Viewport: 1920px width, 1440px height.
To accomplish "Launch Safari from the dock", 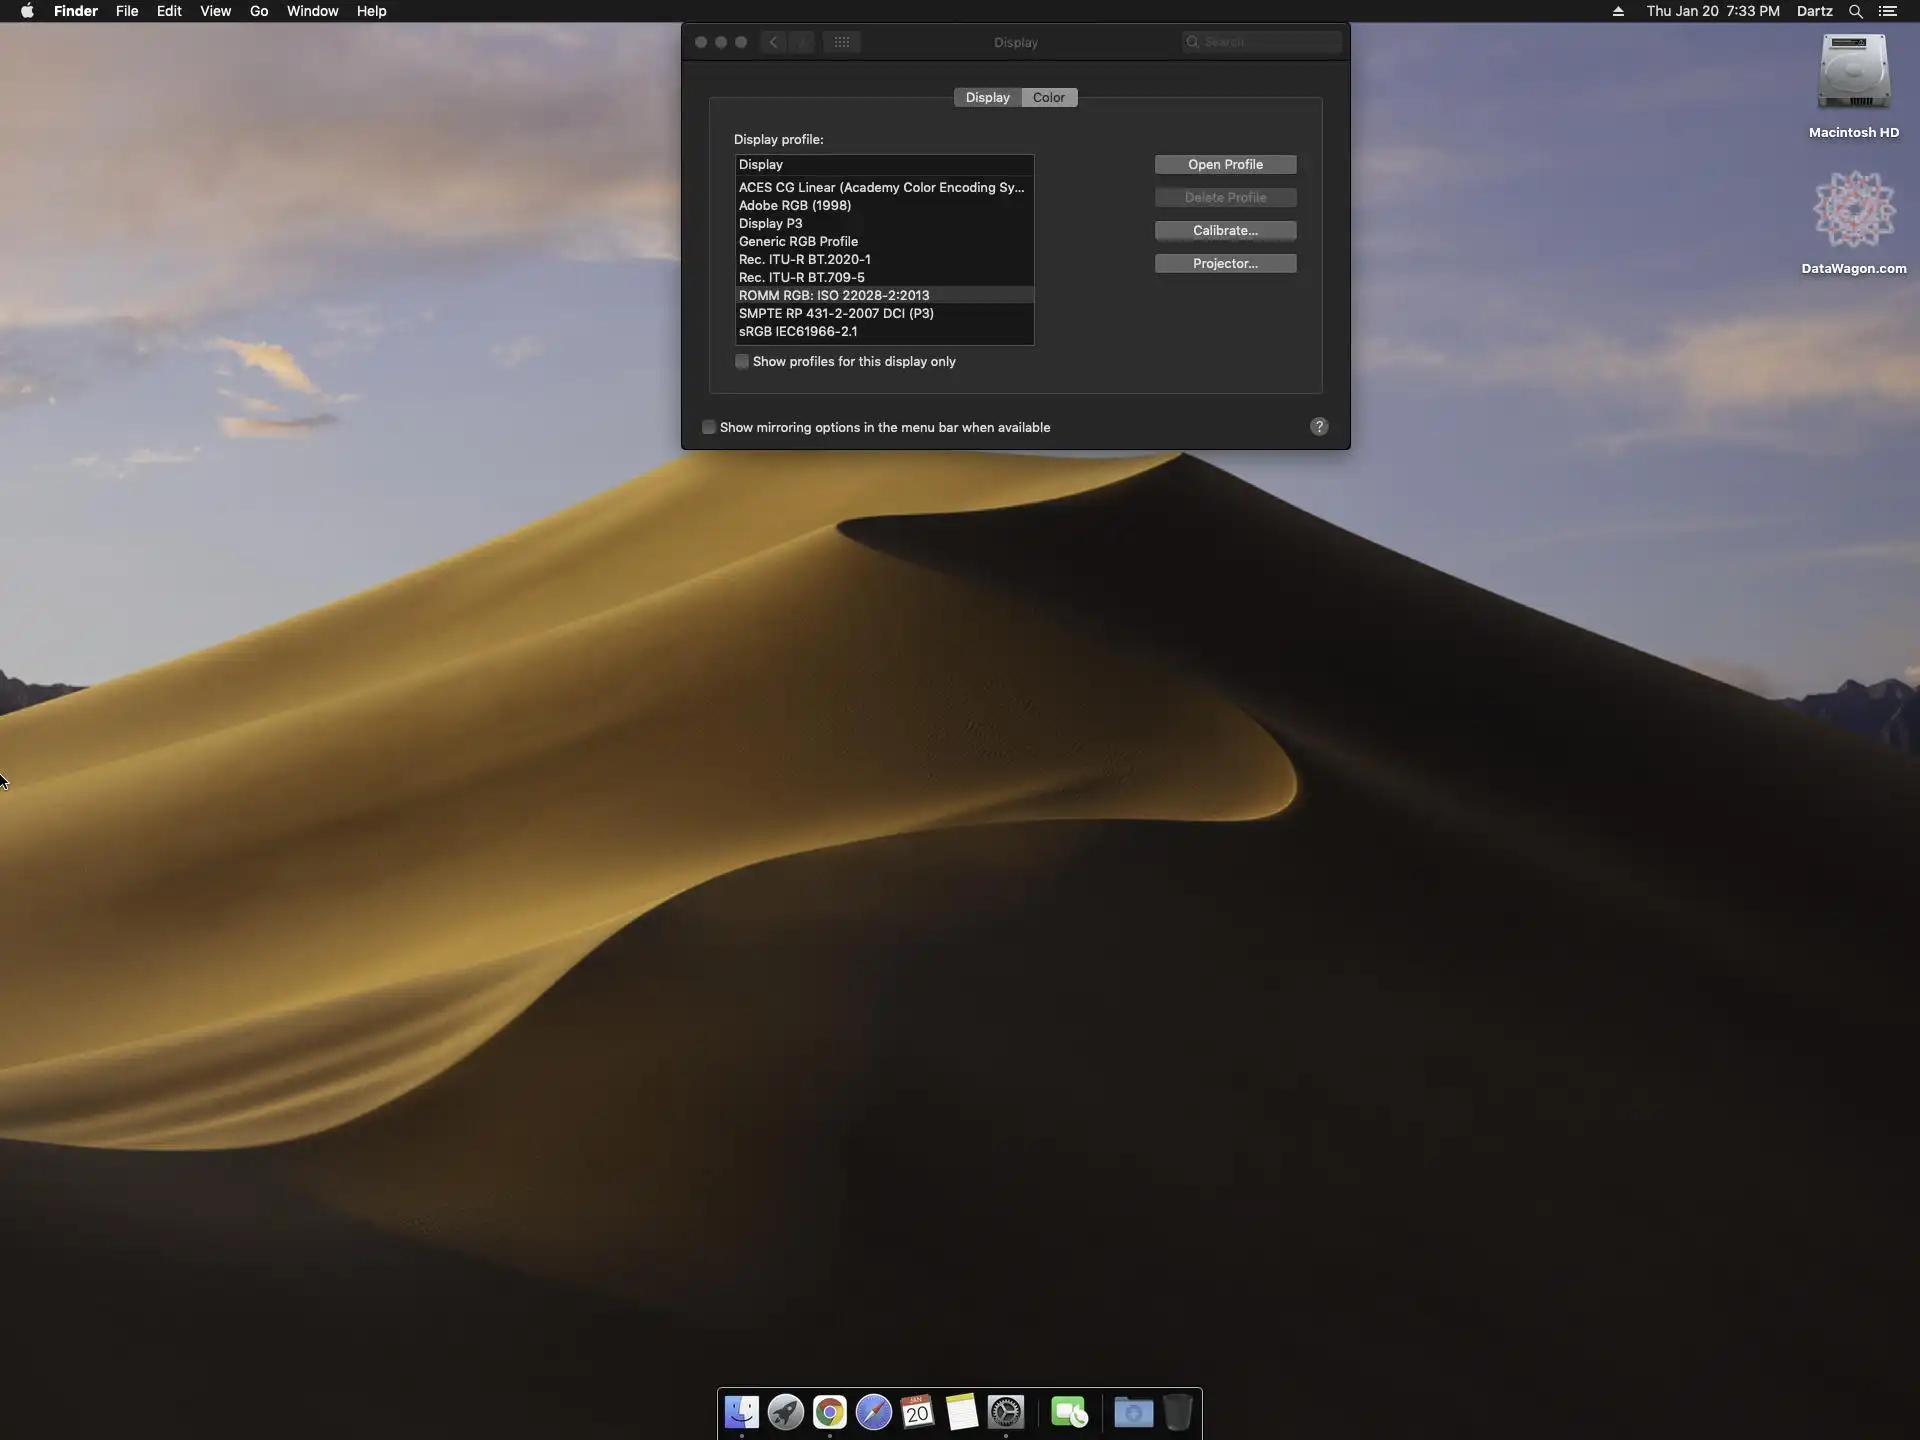I will click(873, 1412).
